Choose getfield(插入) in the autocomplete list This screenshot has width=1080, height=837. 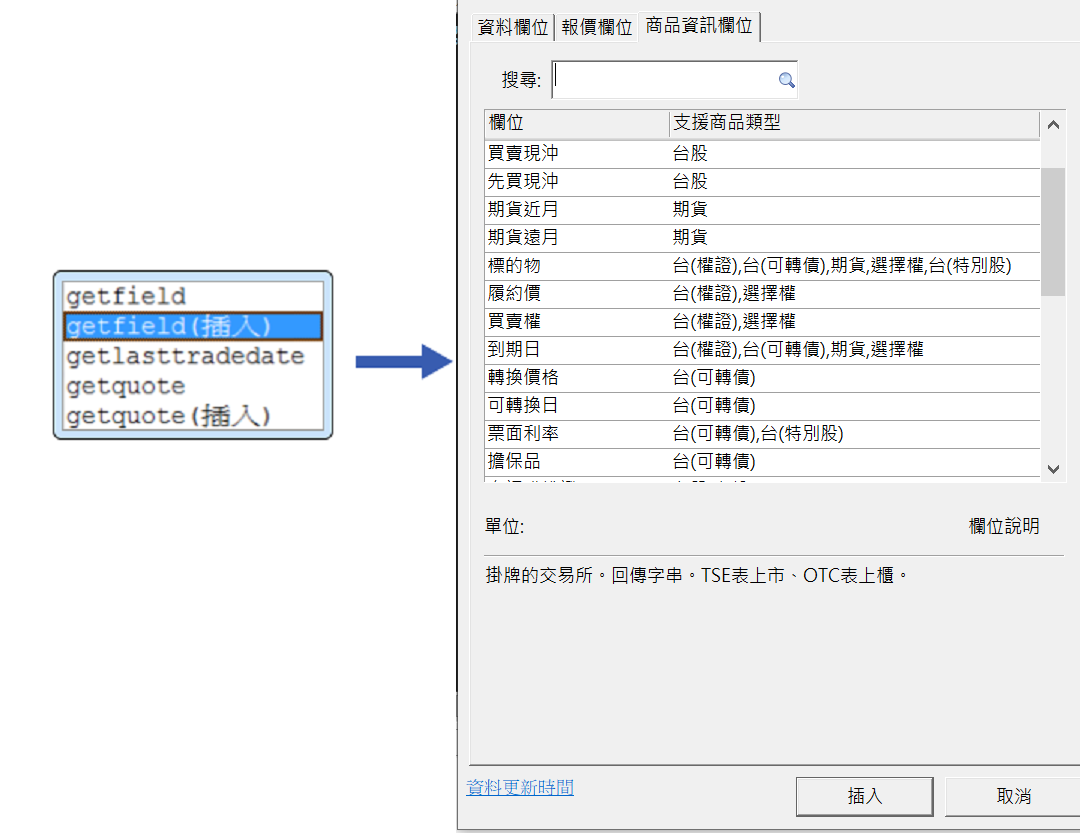(193, 327)
